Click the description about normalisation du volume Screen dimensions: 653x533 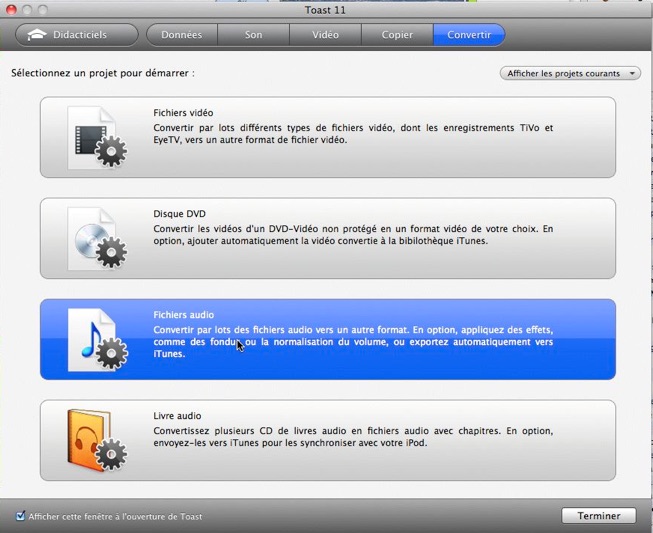(353, 342)
